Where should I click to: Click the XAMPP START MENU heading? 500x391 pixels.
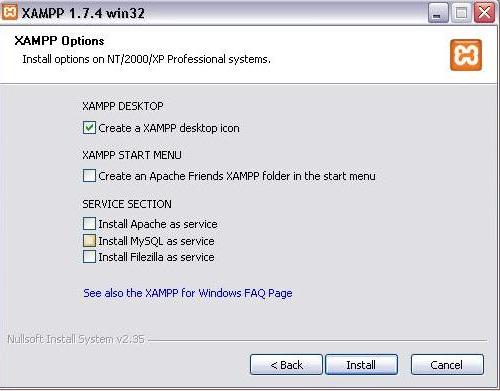(x=132, y=155)
